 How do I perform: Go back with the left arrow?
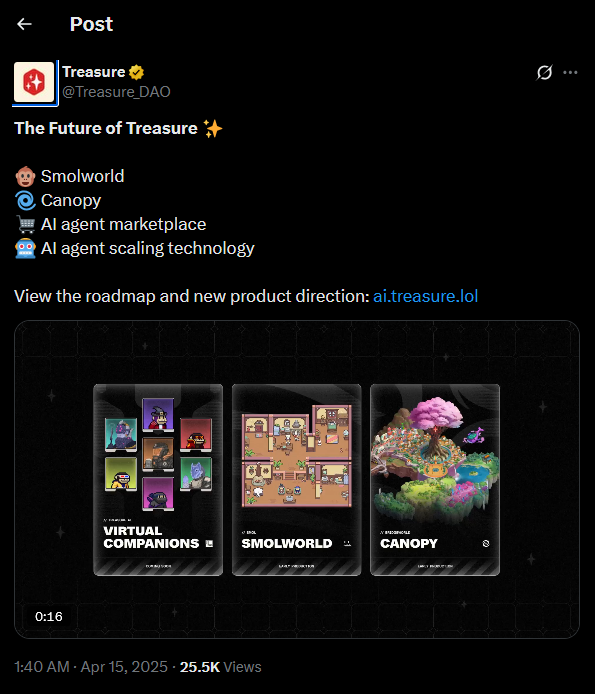pos(24,24)
